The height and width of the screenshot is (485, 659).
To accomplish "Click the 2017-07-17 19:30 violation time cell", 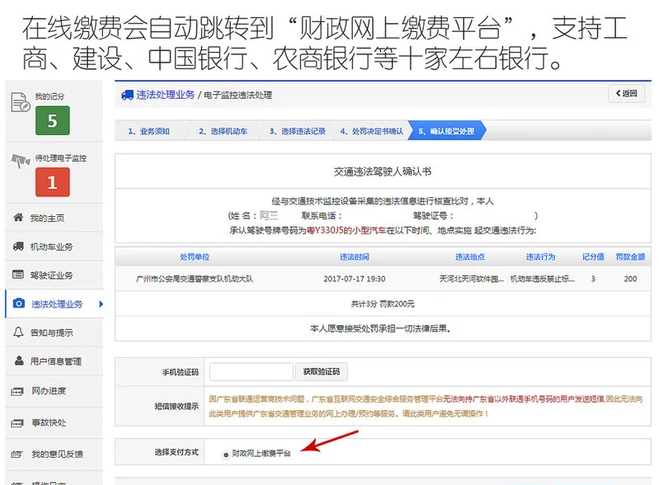I will [354, 279].
